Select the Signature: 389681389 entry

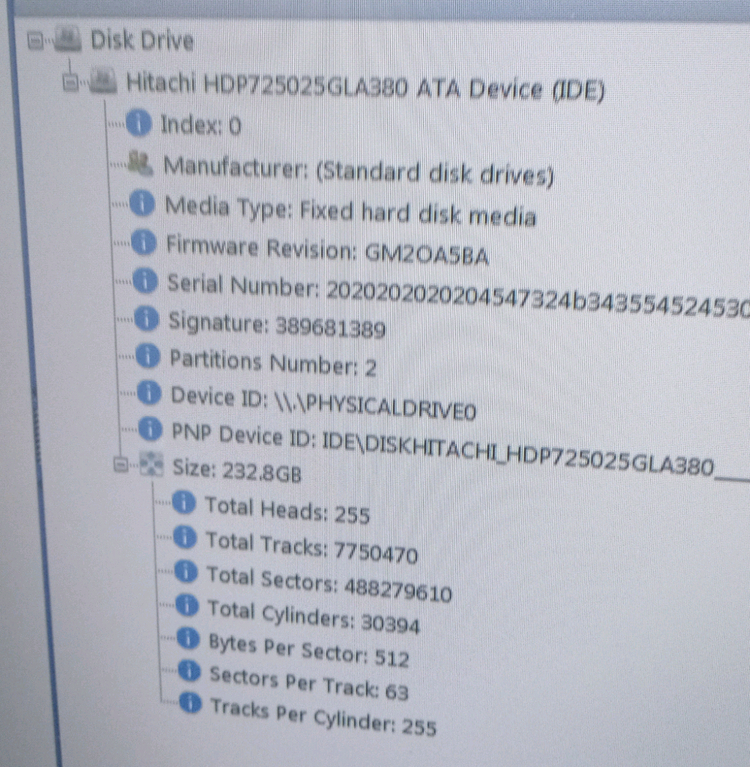coord(277,325)
